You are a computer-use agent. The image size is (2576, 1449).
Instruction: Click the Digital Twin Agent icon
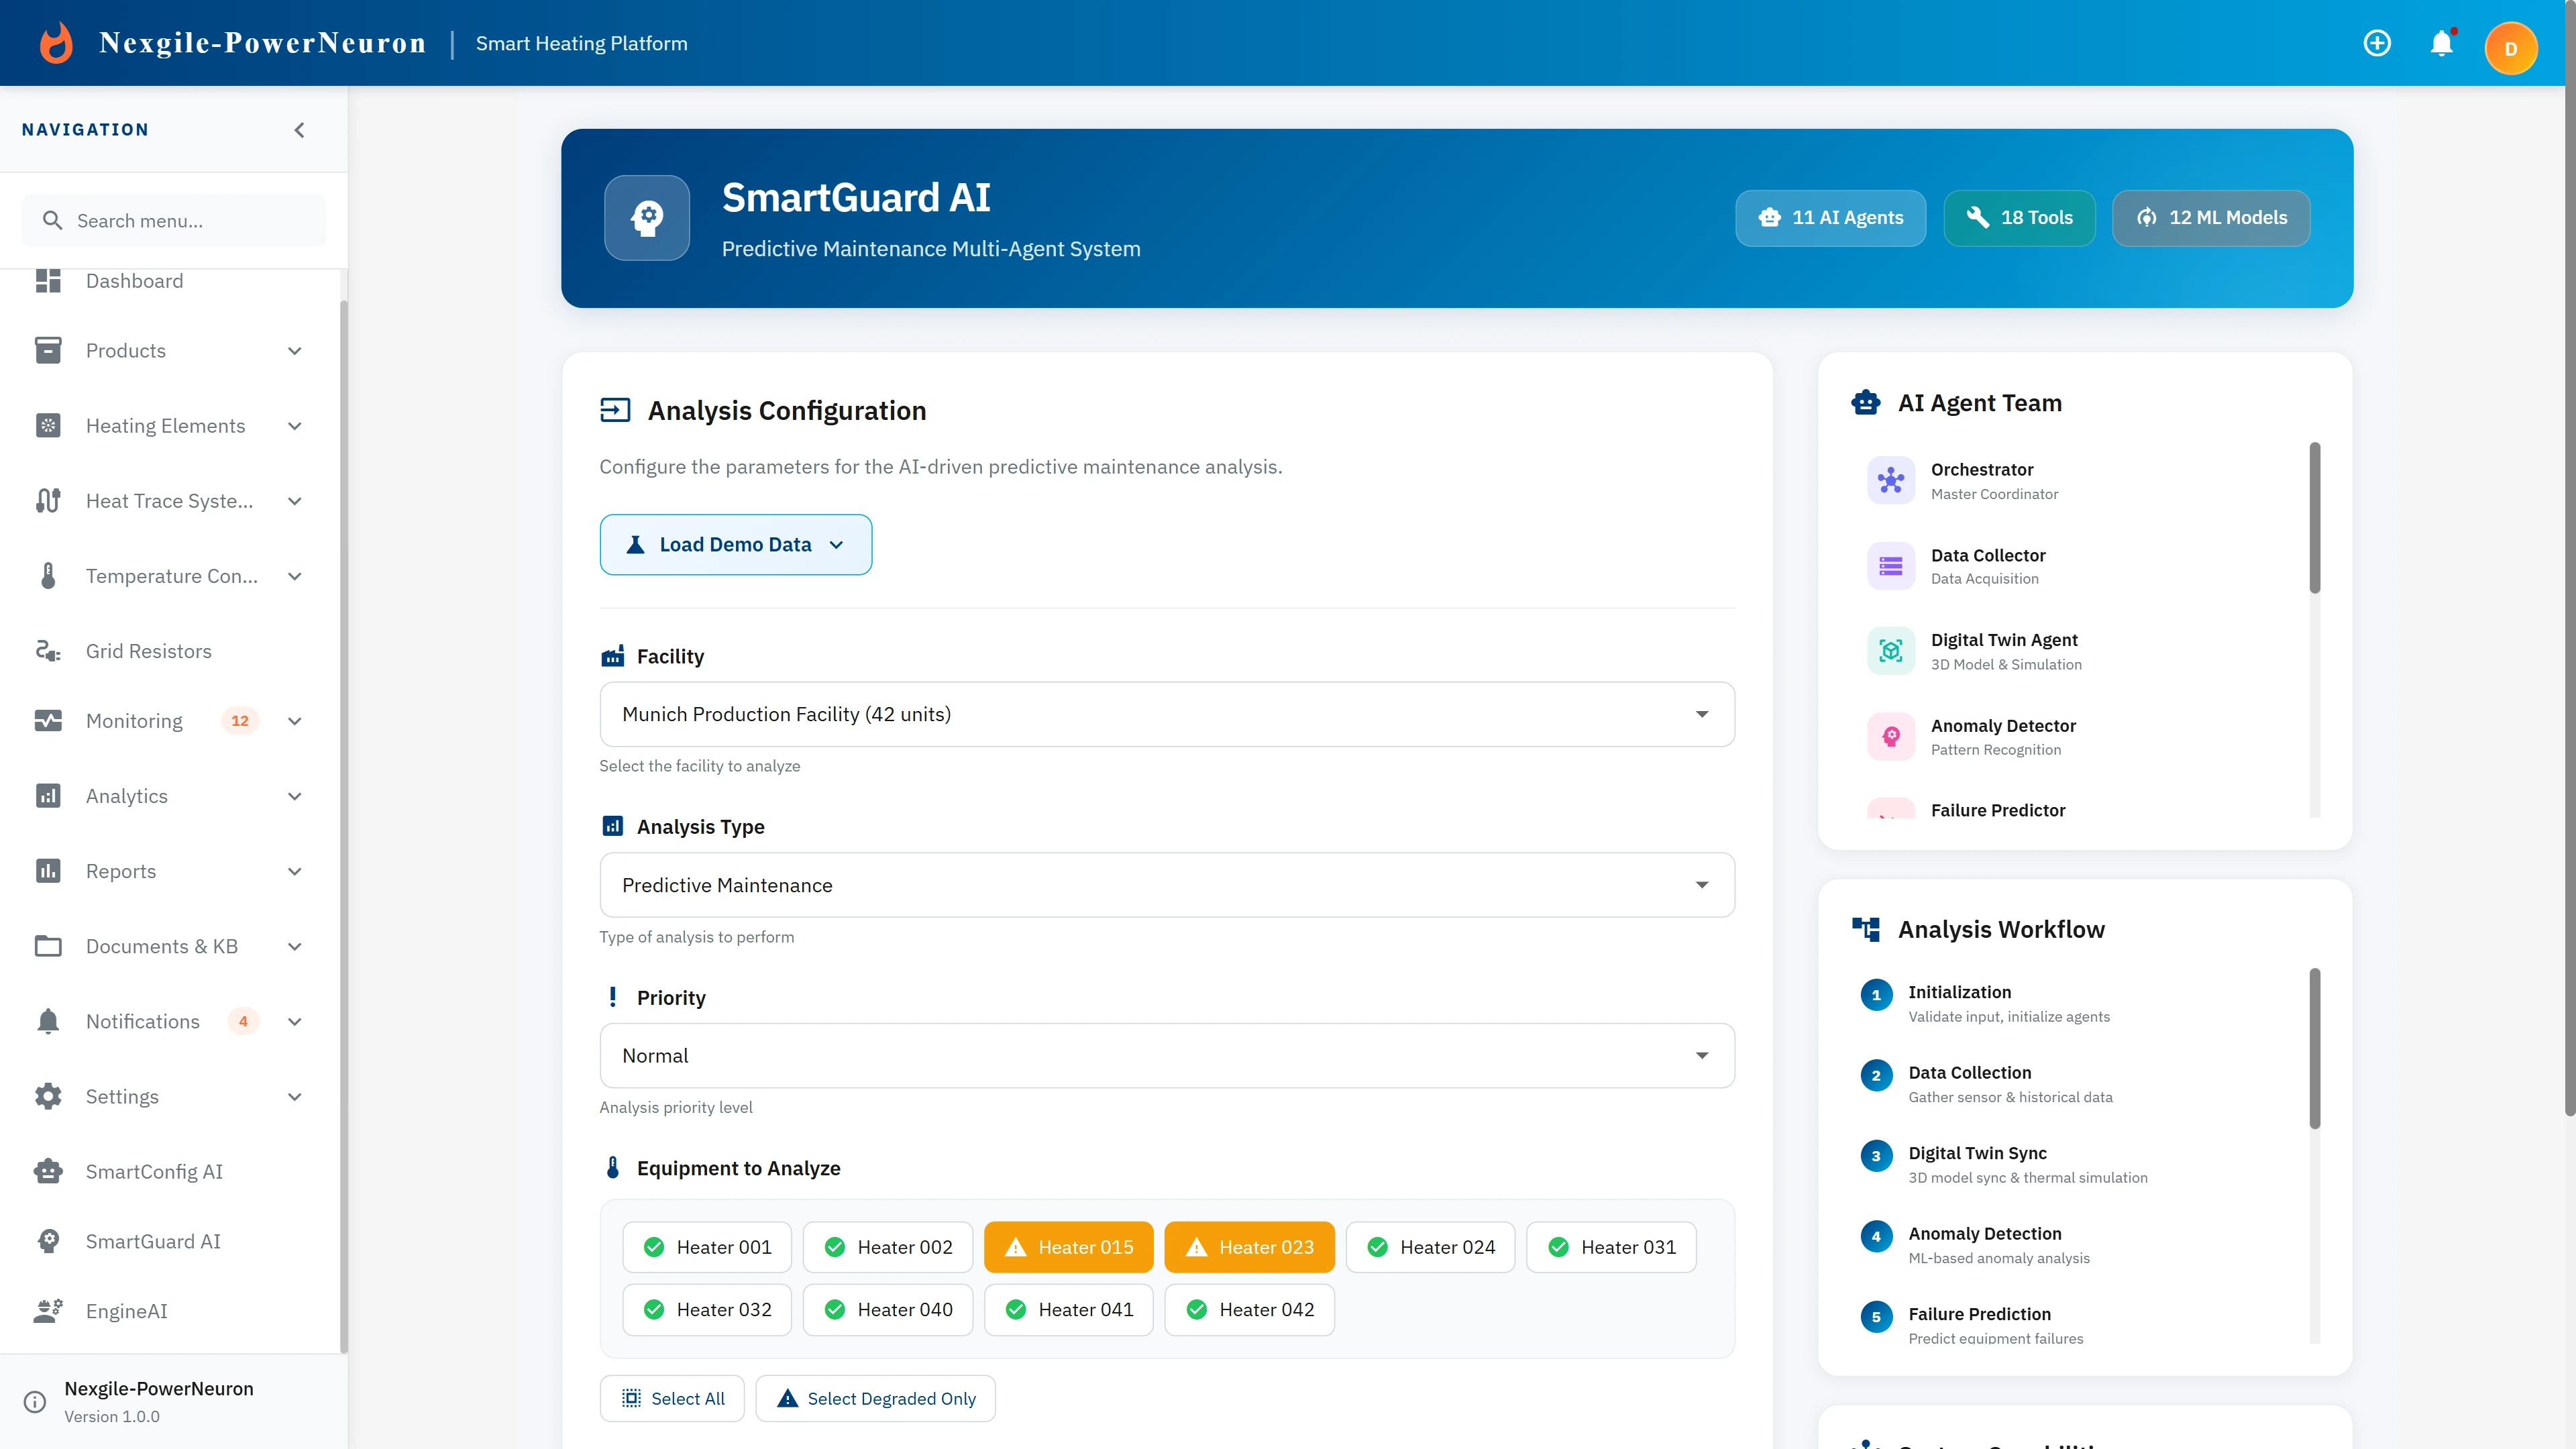click(x=1890, y=651)
